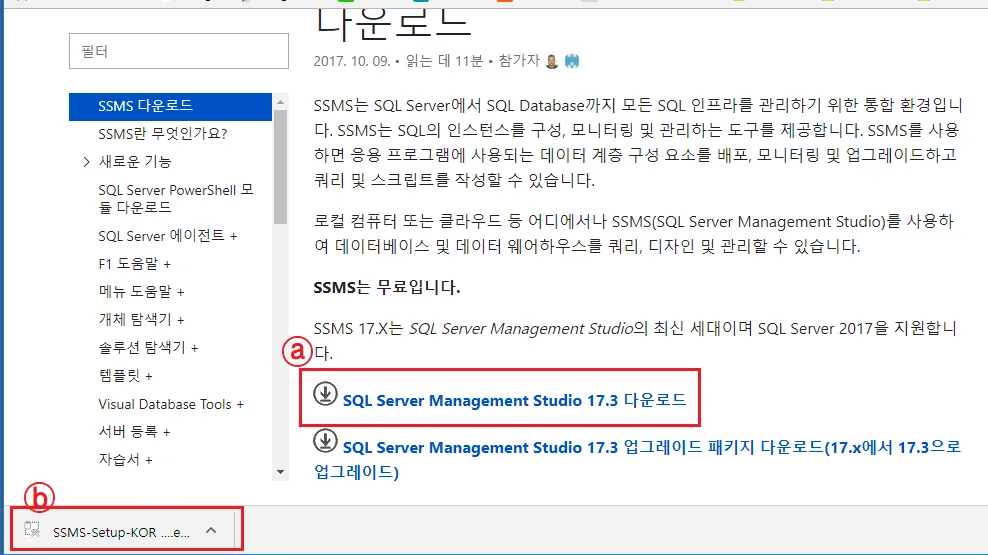Click second contributor avatar

(x=572, y=61)
